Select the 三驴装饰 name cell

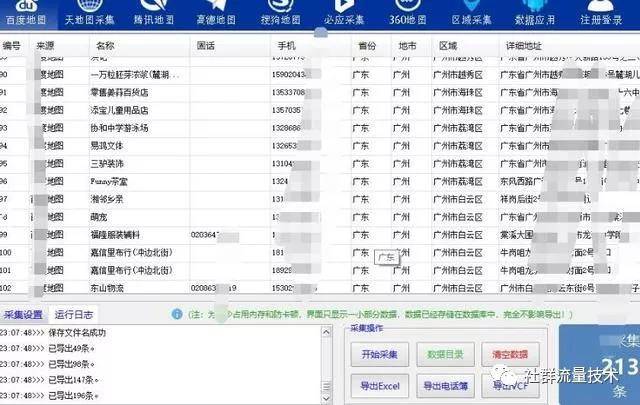[x=107, y=164]
